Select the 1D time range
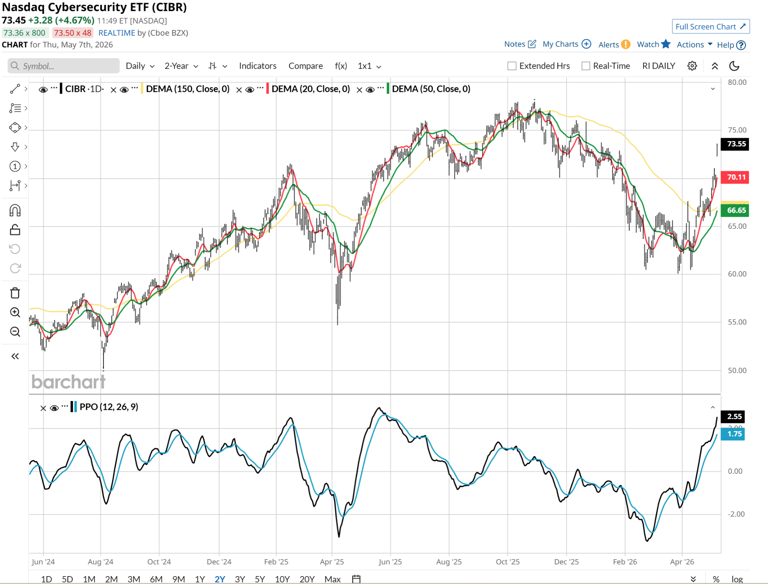Image resolution: width=768 pixels, height=584 pixels. (47, 579)
